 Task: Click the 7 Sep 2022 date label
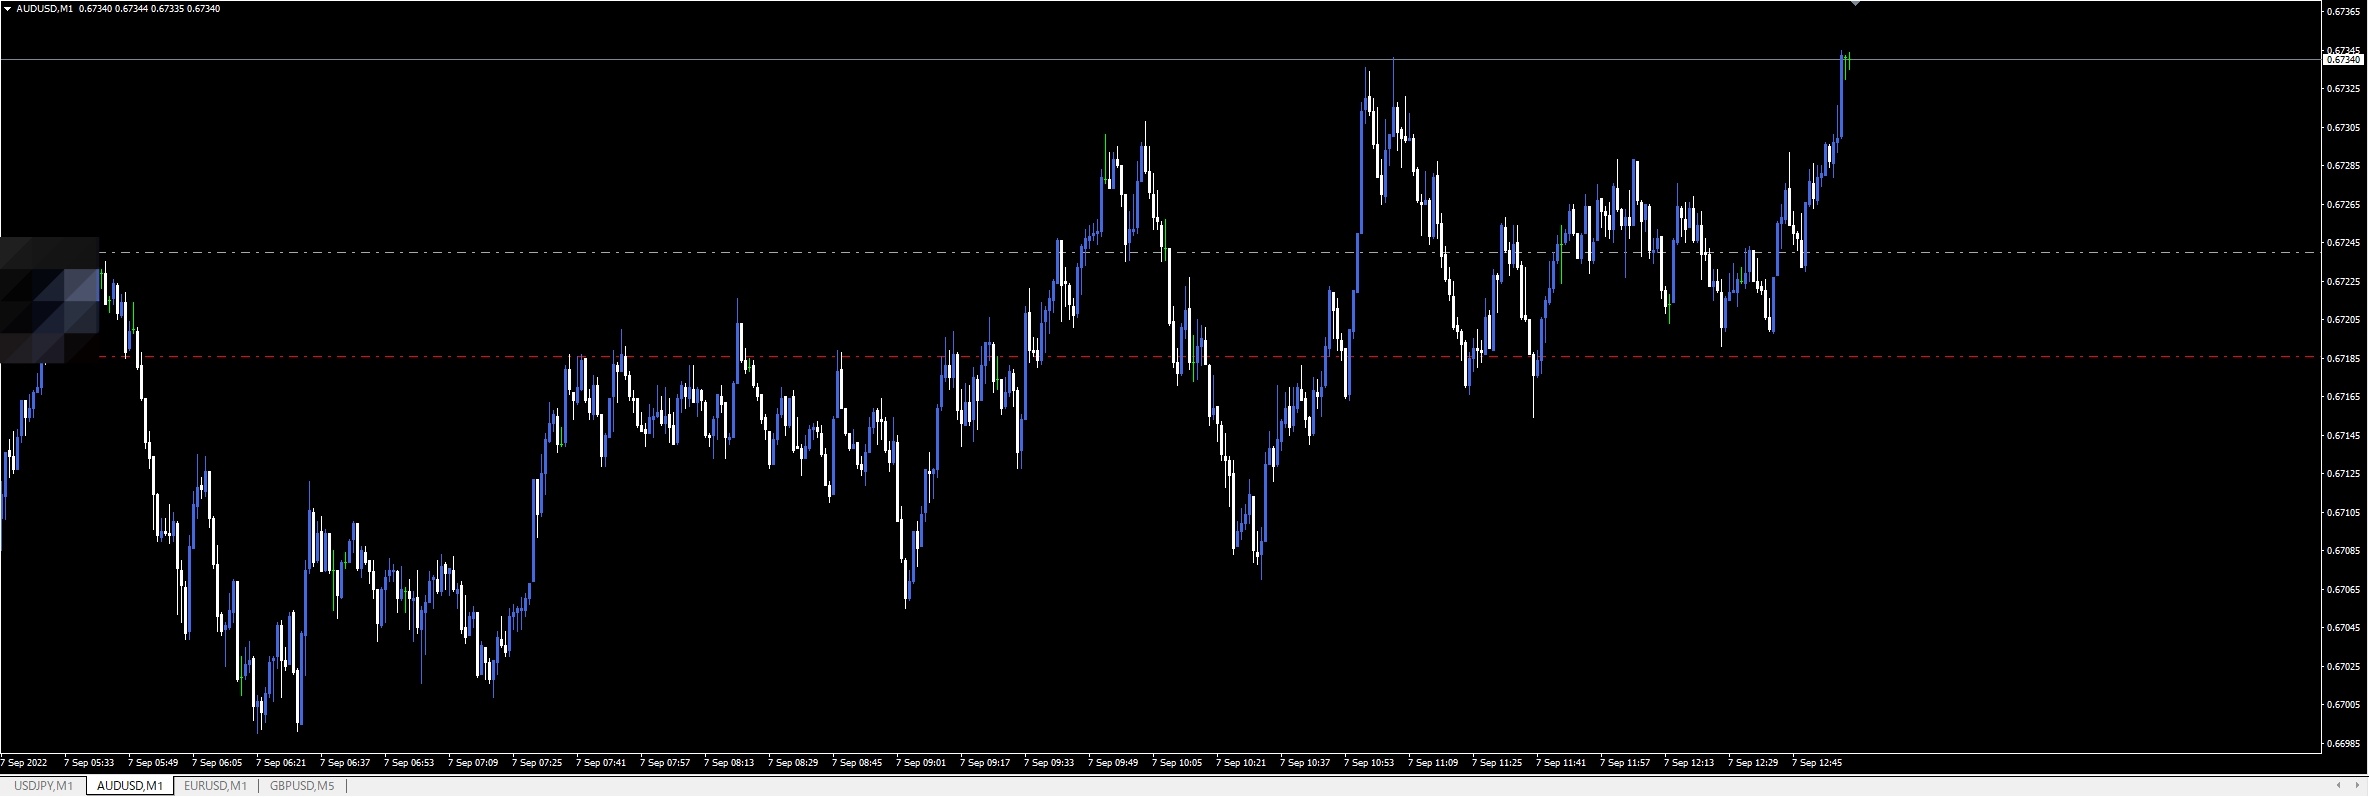tap(25, 763)
